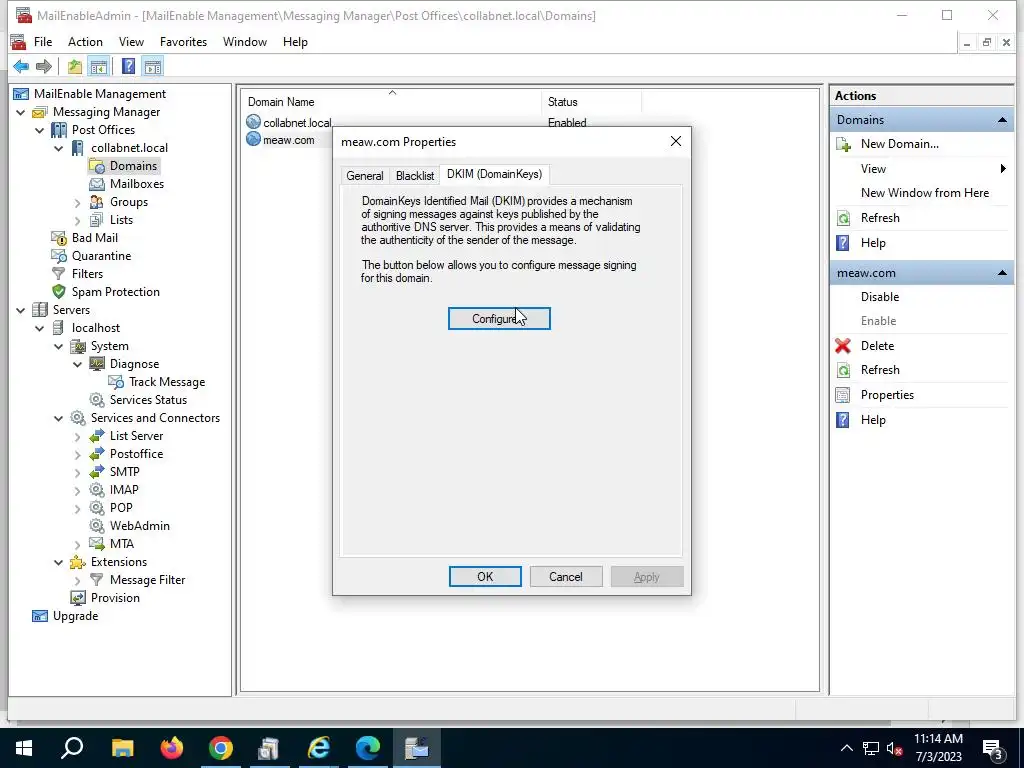
Task: Collapse Servers tree node
Action: 21,310
